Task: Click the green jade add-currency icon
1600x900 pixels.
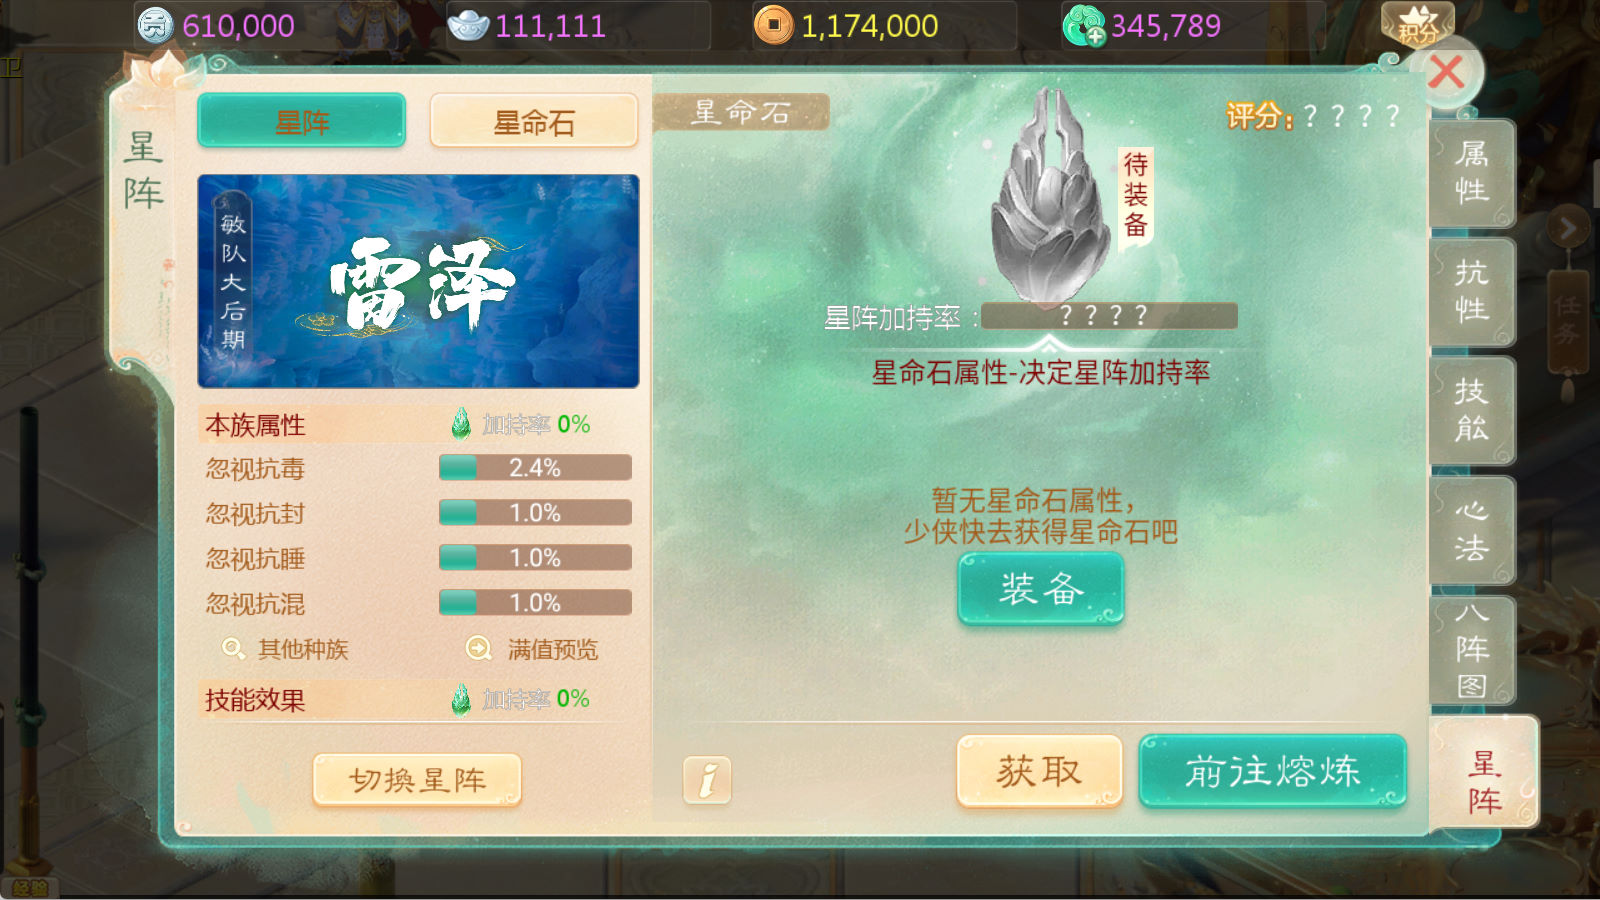Action: (x=1084, y=26)
